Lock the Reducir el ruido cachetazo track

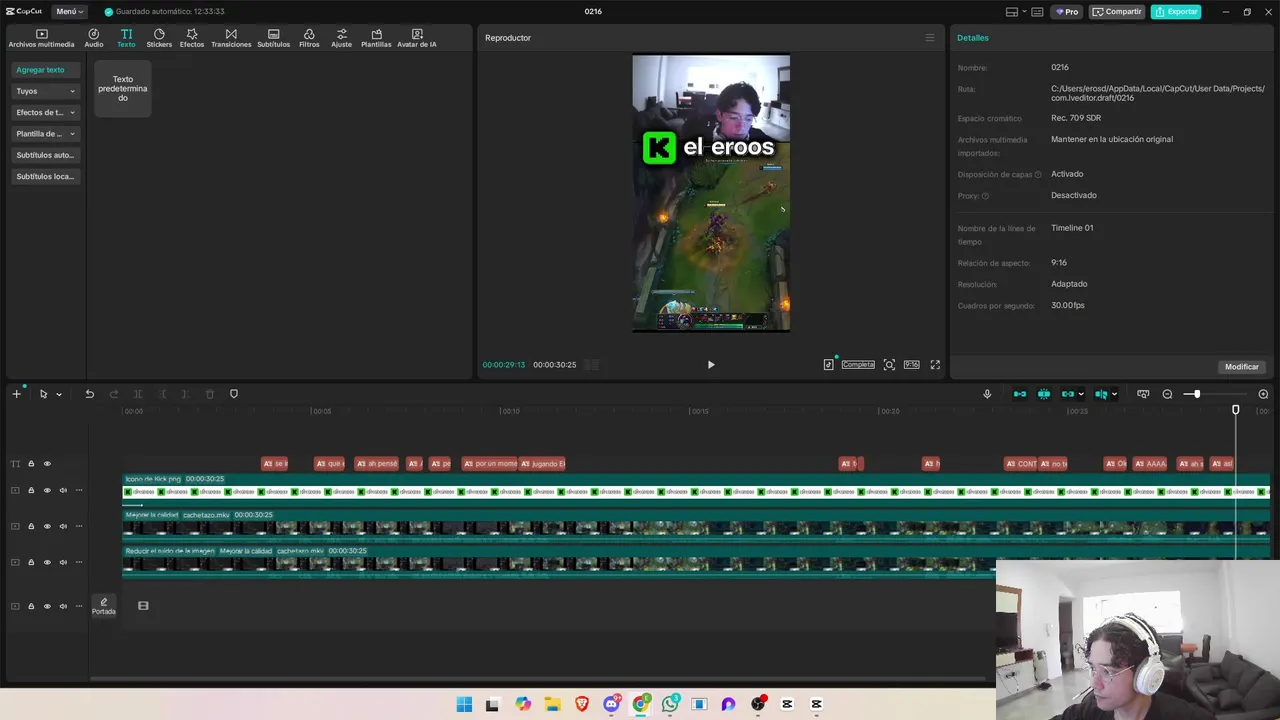[x=31, y=562]
